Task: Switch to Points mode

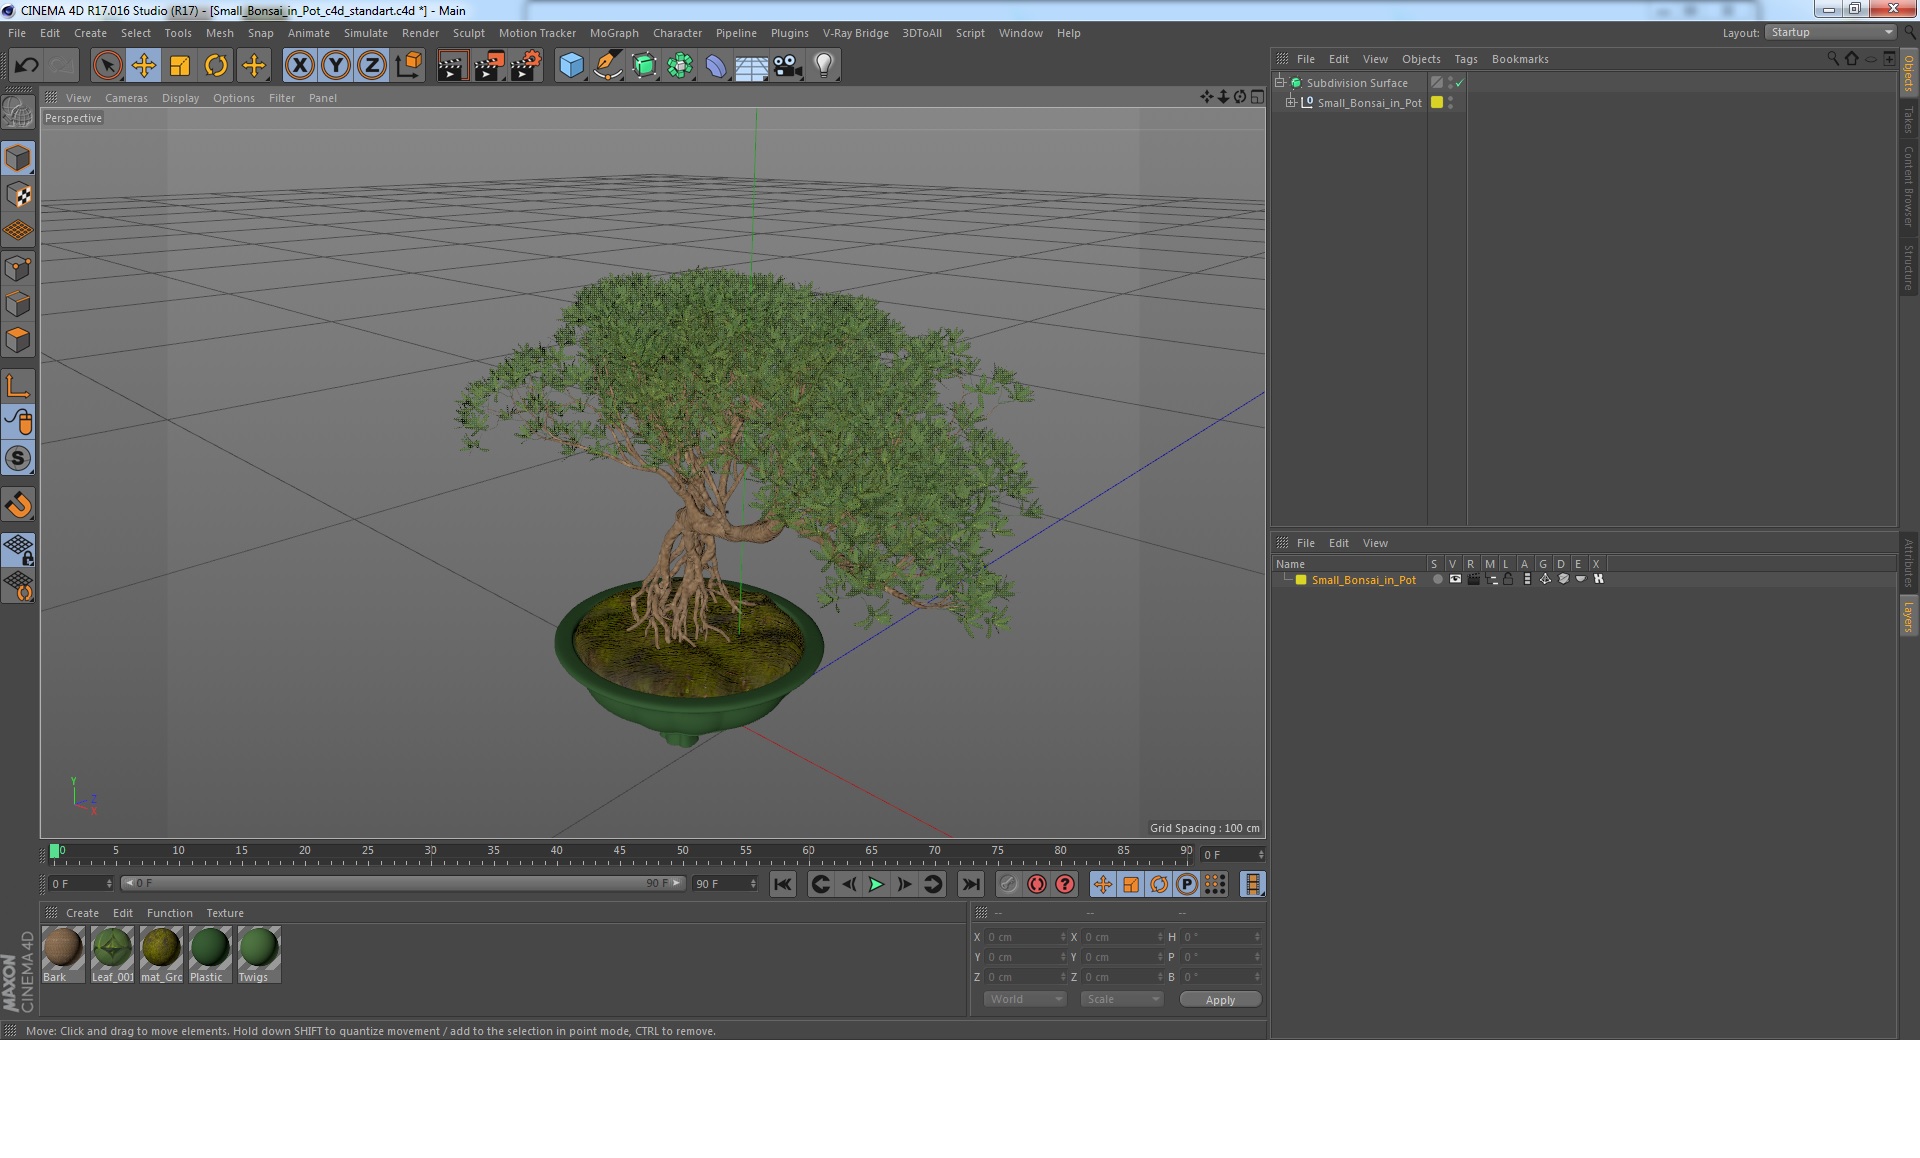Action: tap(18, 268)
